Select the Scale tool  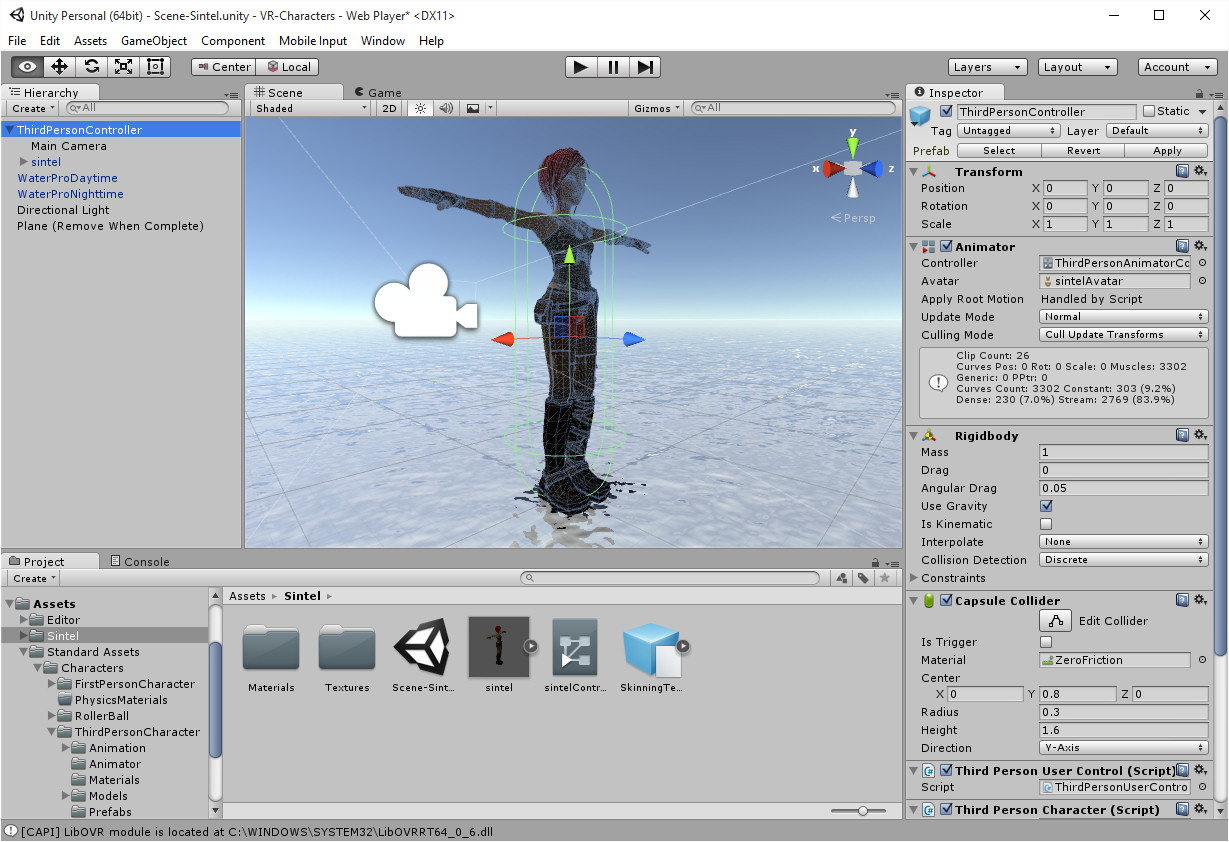[x=123, y=67]
